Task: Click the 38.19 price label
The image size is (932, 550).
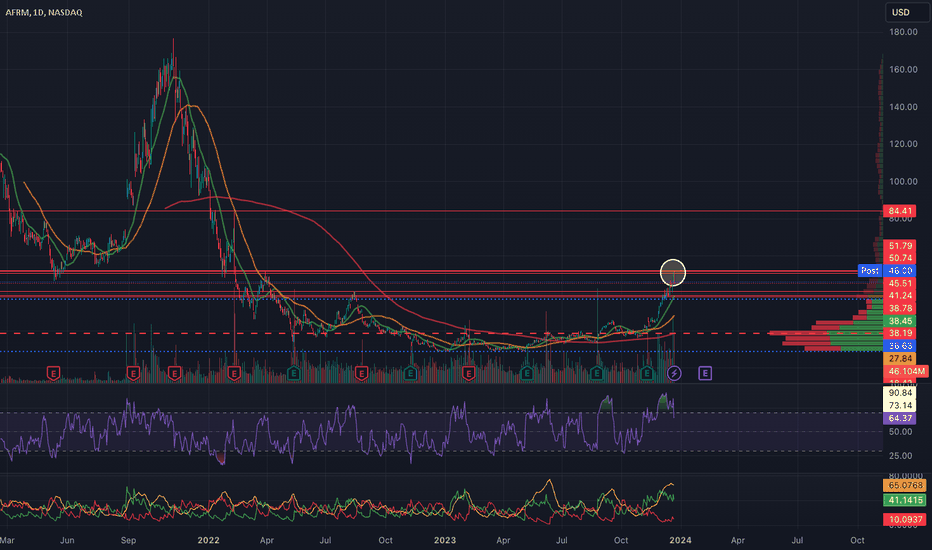Action: 900,333
